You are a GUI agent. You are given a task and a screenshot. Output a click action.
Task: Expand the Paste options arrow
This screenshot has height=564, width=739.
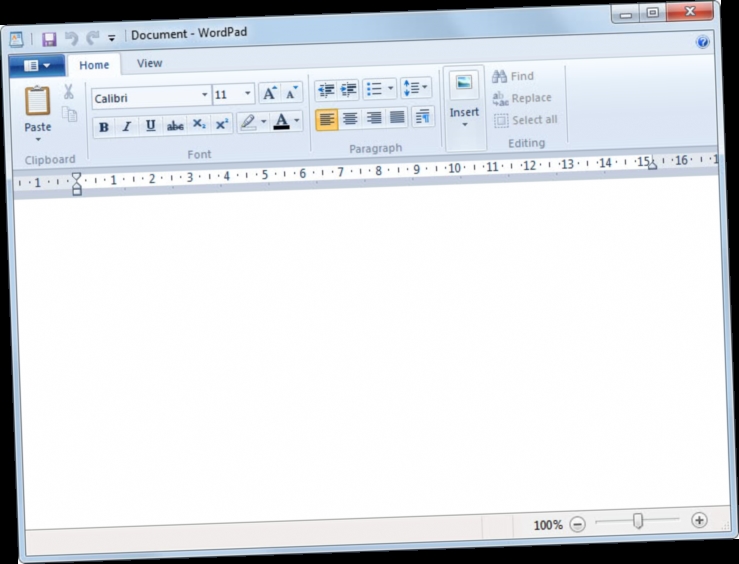tap(38, 139)
